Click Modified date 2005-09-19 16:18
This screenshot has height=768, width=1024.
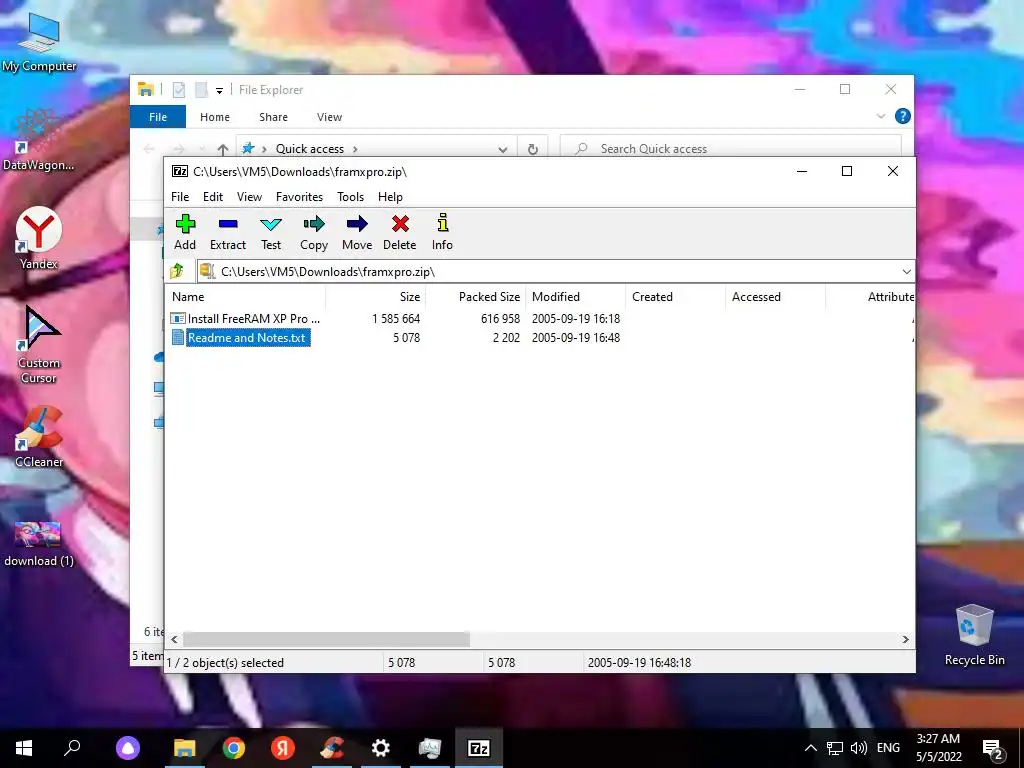[x=575, y=319]
